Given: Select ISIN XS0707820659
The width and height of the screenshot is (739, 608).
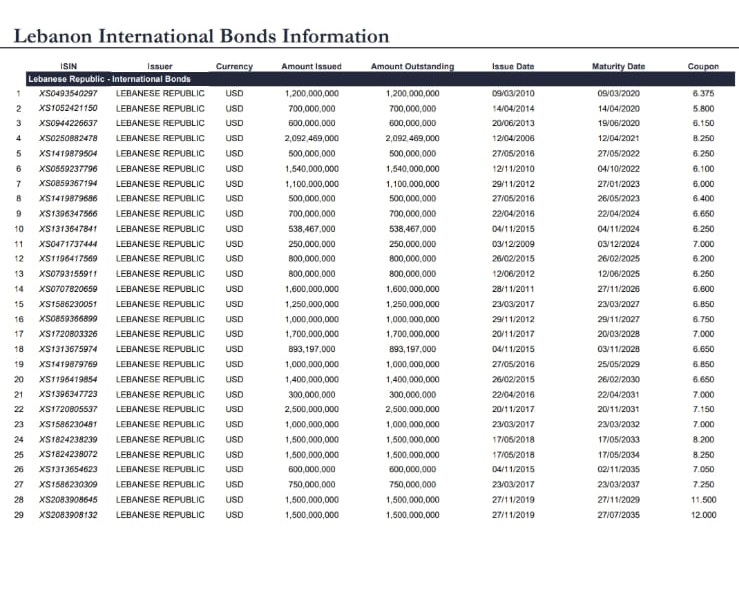Looking at the screenshot, I should [68, 288].
